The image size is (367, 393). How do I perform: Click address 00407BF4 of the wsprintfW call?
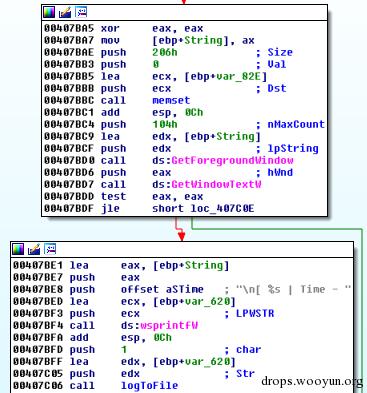tap(38, 325)
